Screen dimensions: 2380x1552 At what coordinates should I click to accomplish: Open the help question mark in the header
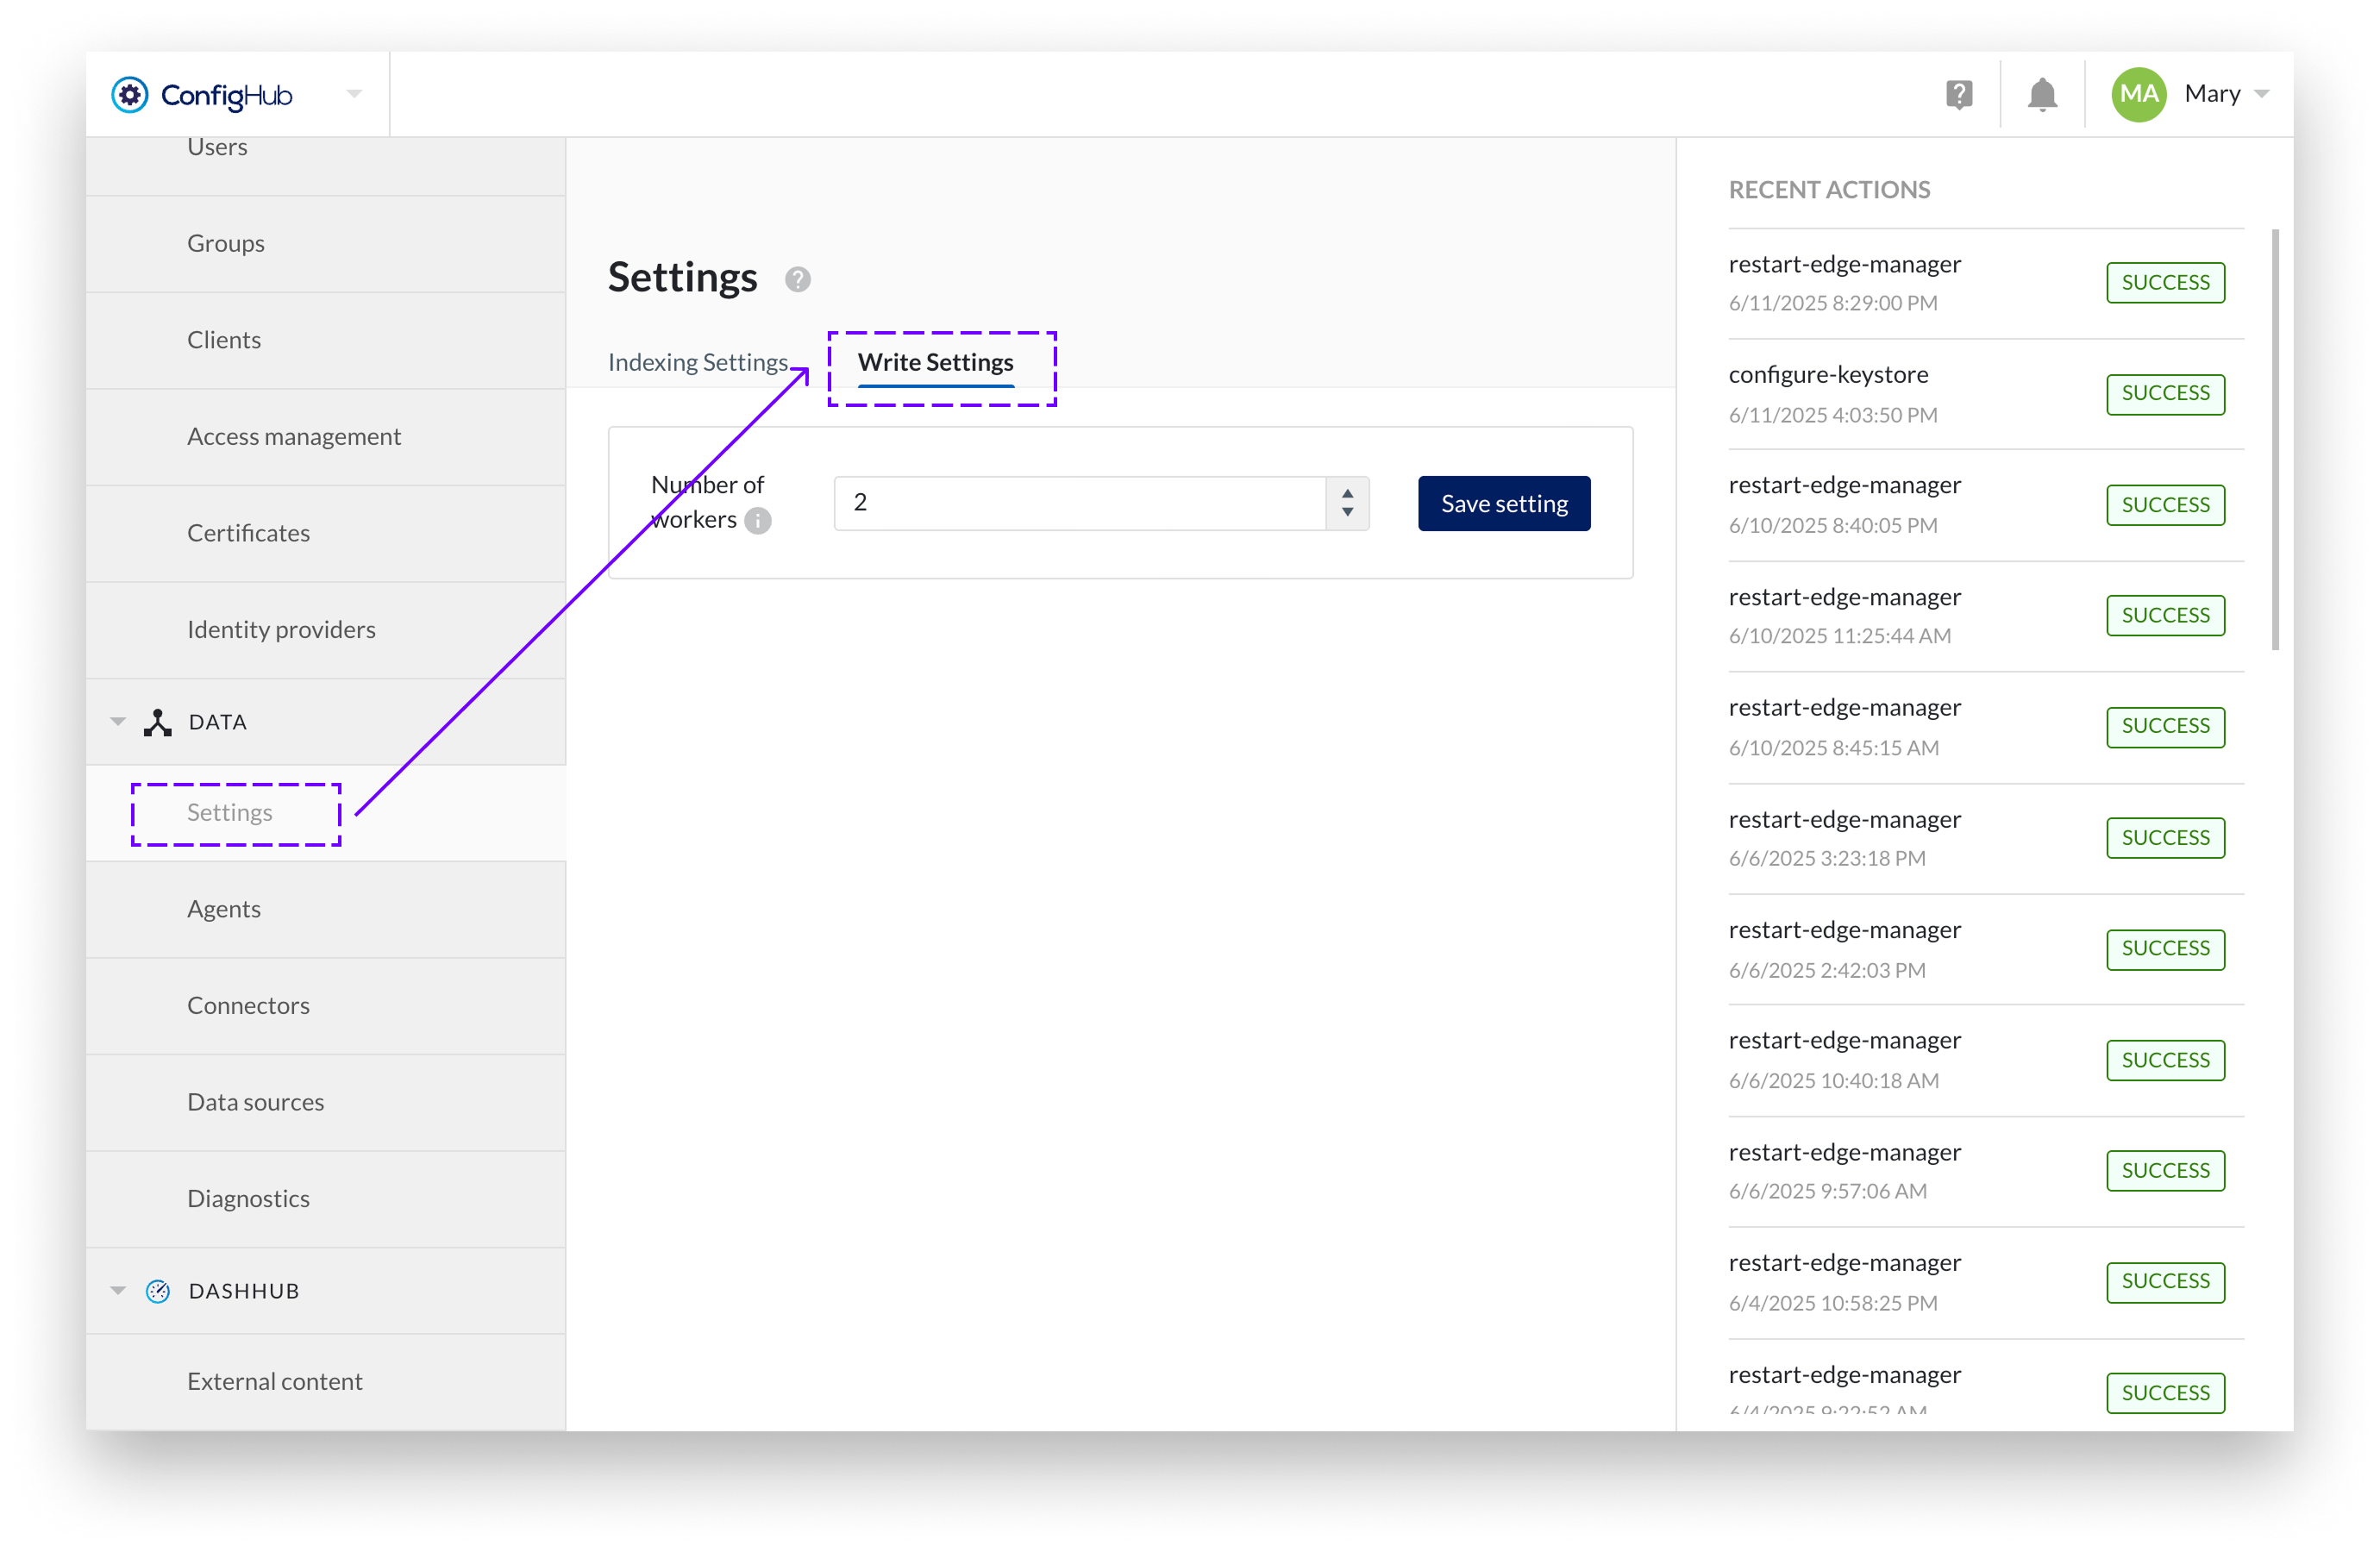coord(1959,93)
